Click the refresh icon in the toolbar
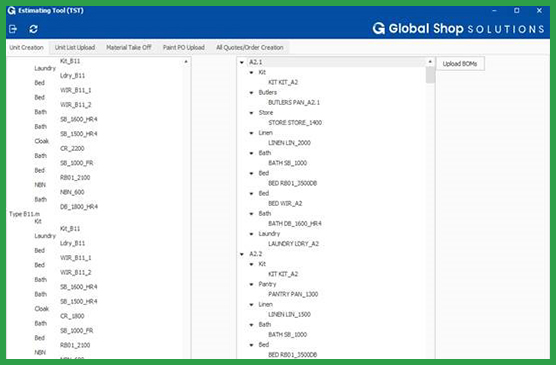The width and height of the screenshot is (556, 365). coord(33,29)
